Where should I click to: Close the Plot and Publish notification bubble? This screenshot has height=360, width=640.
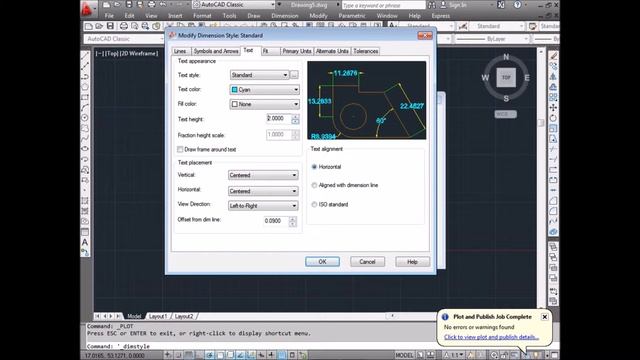544,317
